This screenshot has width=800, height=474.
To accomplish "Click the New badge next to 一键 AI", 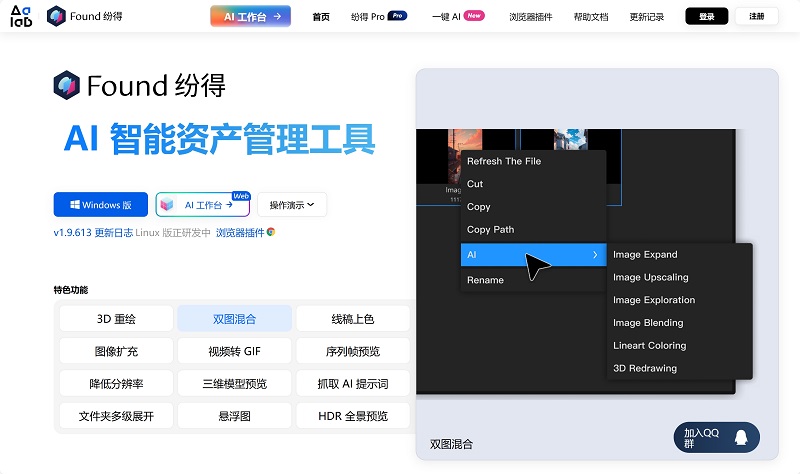I will [474, 16].
